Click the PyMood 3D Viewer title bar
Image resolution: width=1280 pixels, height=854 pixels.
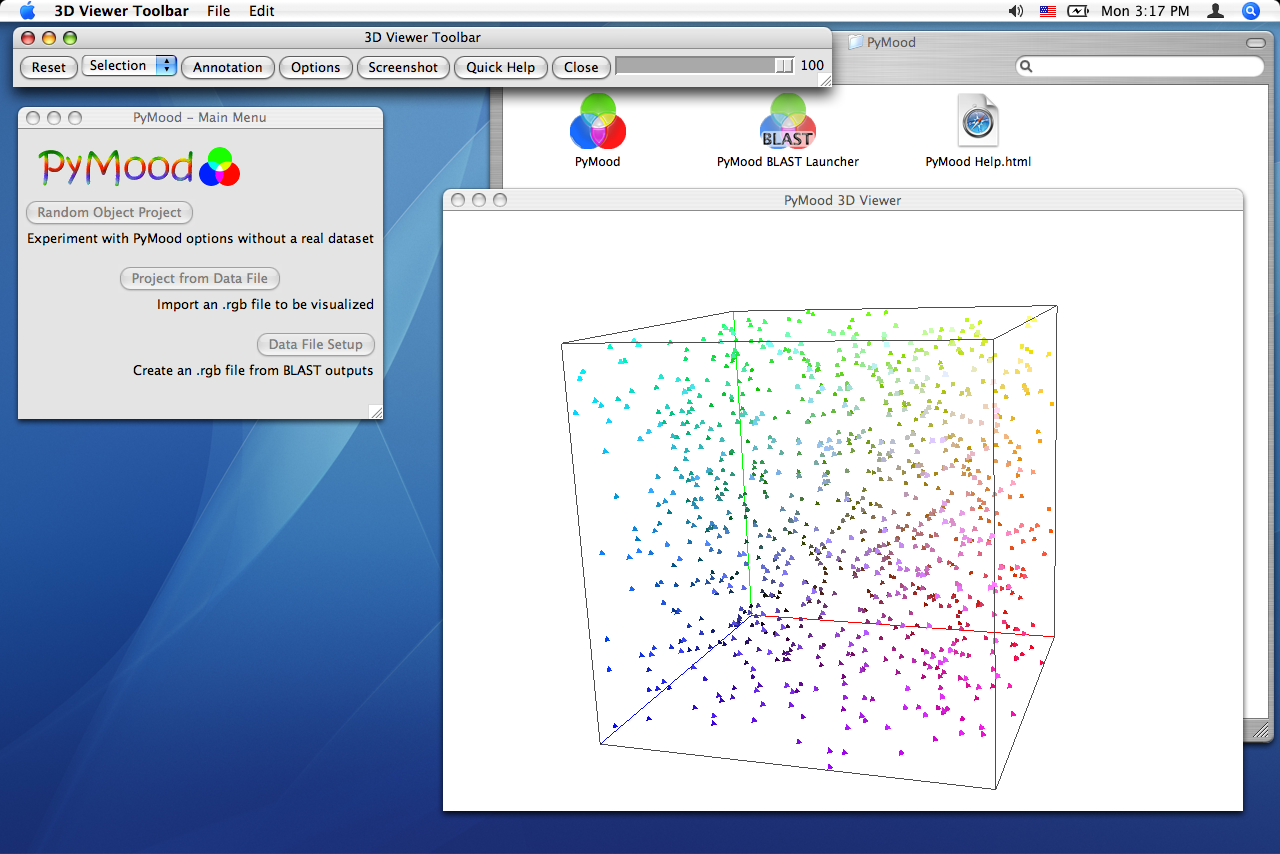843,200
